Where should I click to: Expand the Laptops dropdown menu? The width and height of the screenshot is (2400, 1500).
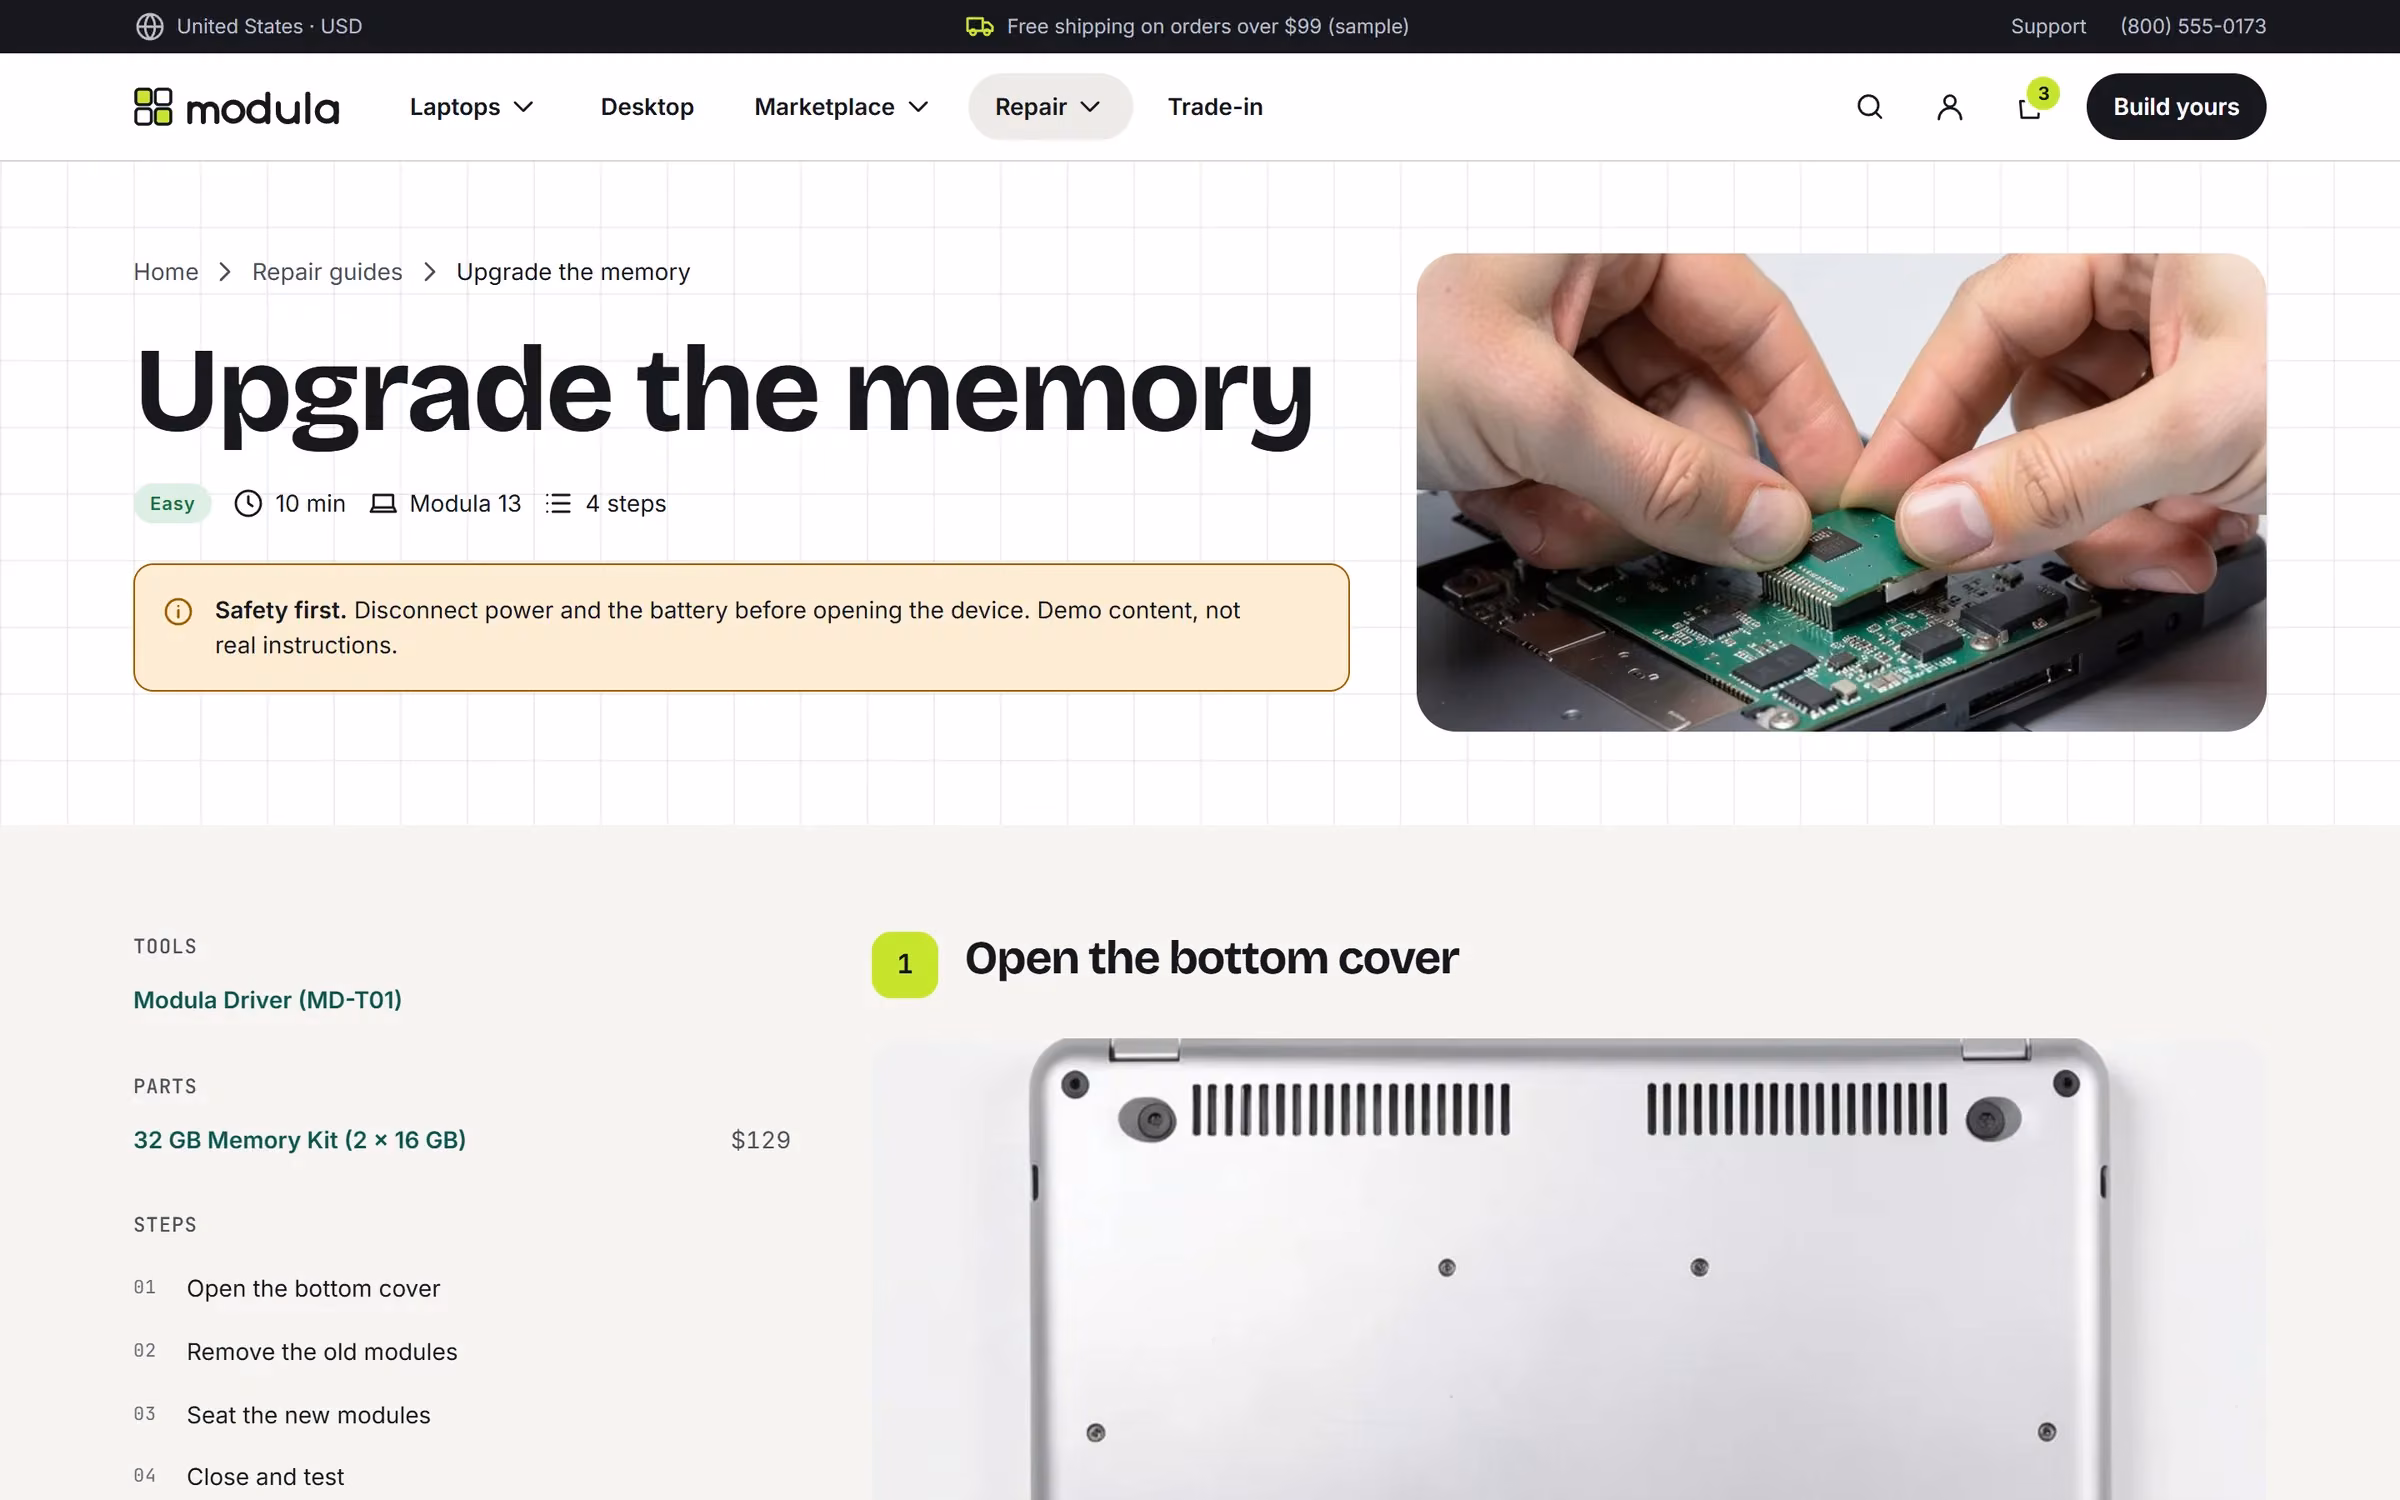[471, 107]
